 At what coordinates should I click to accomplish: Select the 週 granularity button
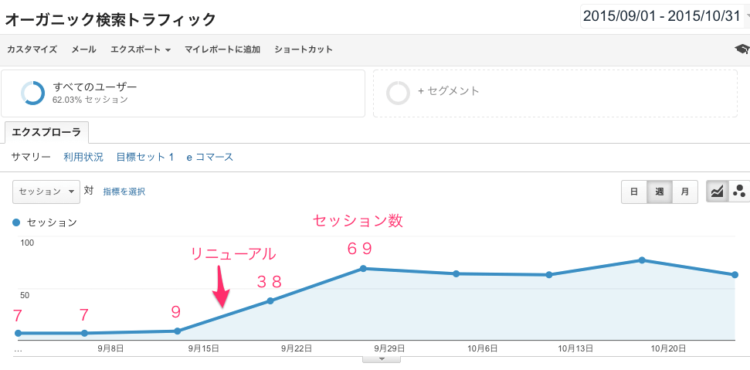pyautogui.click(x=660, y=192)
